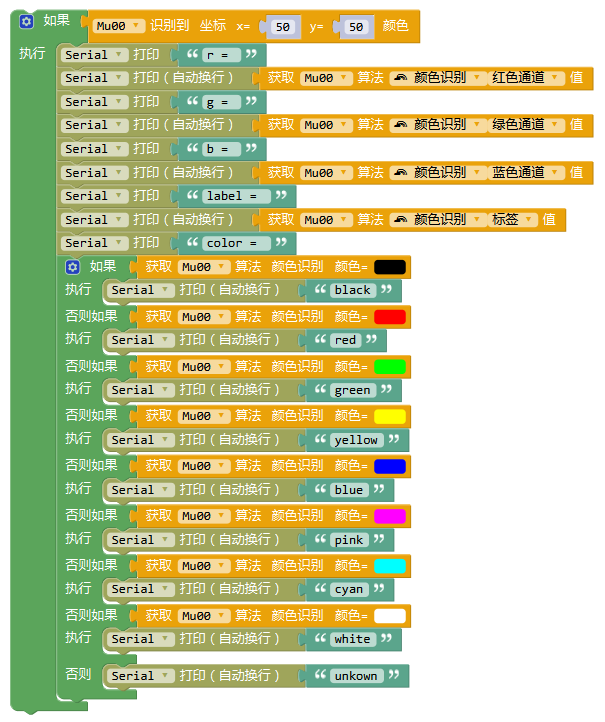Viewport: 605px width, 722px height.
Task: Click the 'unkown' string field
Action: coord(356,676)
